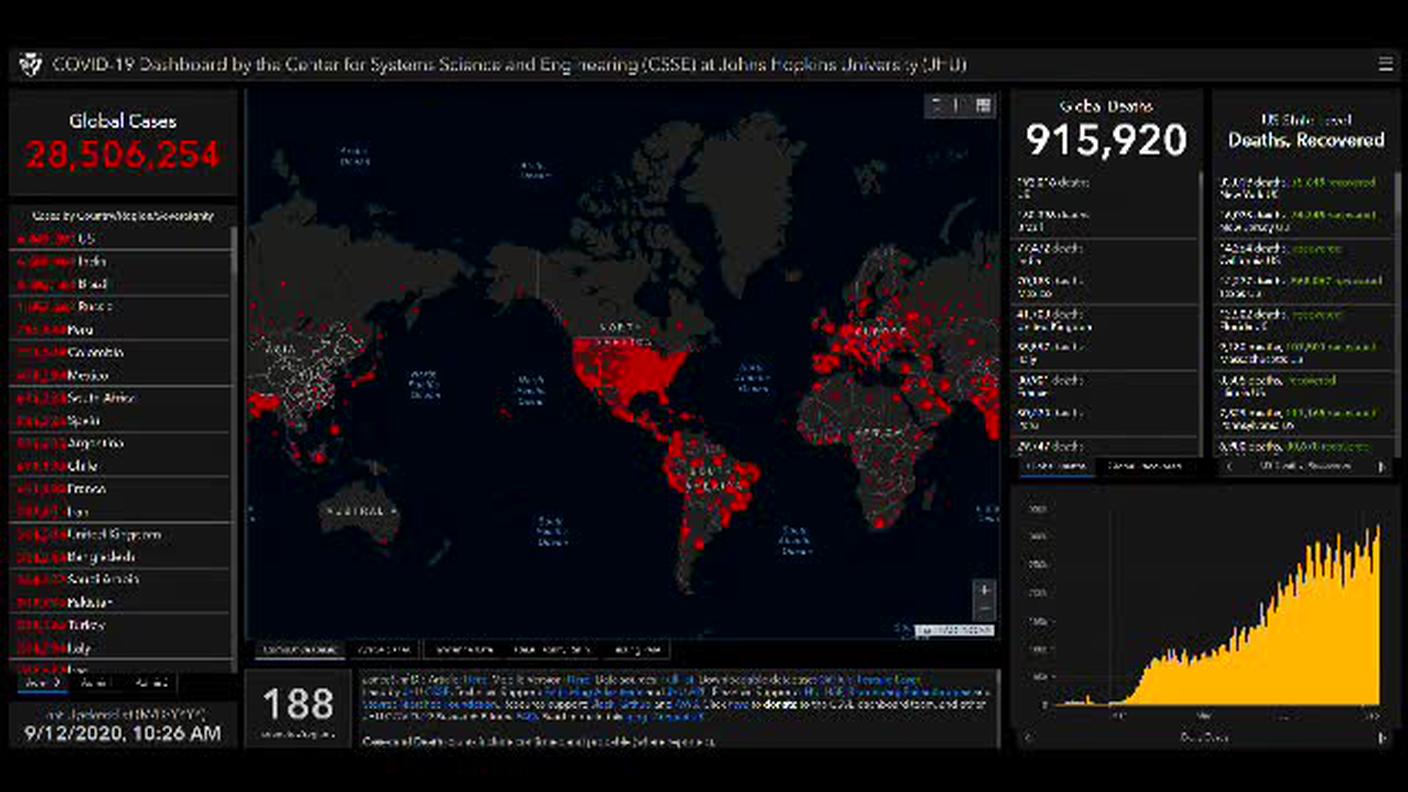Select Italy in the cases list

point(121,648)
